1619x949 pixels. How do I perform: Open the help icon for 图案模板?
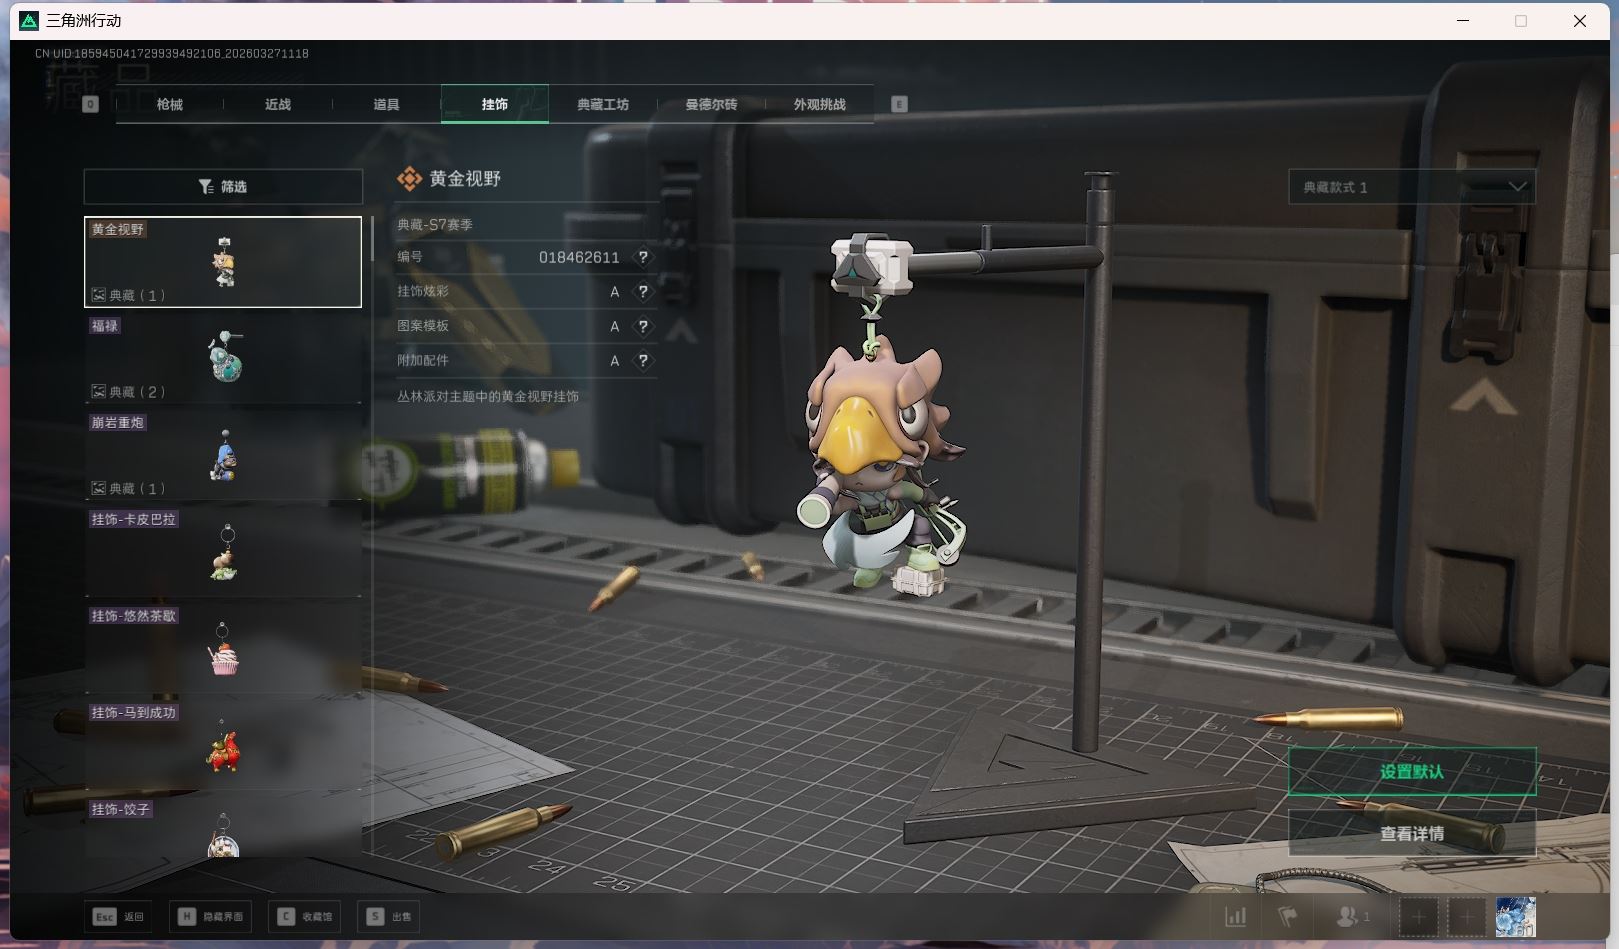(643, 326)
